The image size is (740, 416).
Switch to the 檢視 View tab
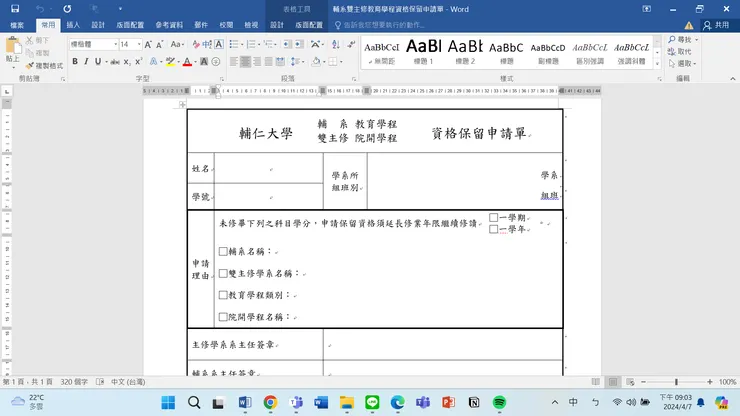point(251,25)
